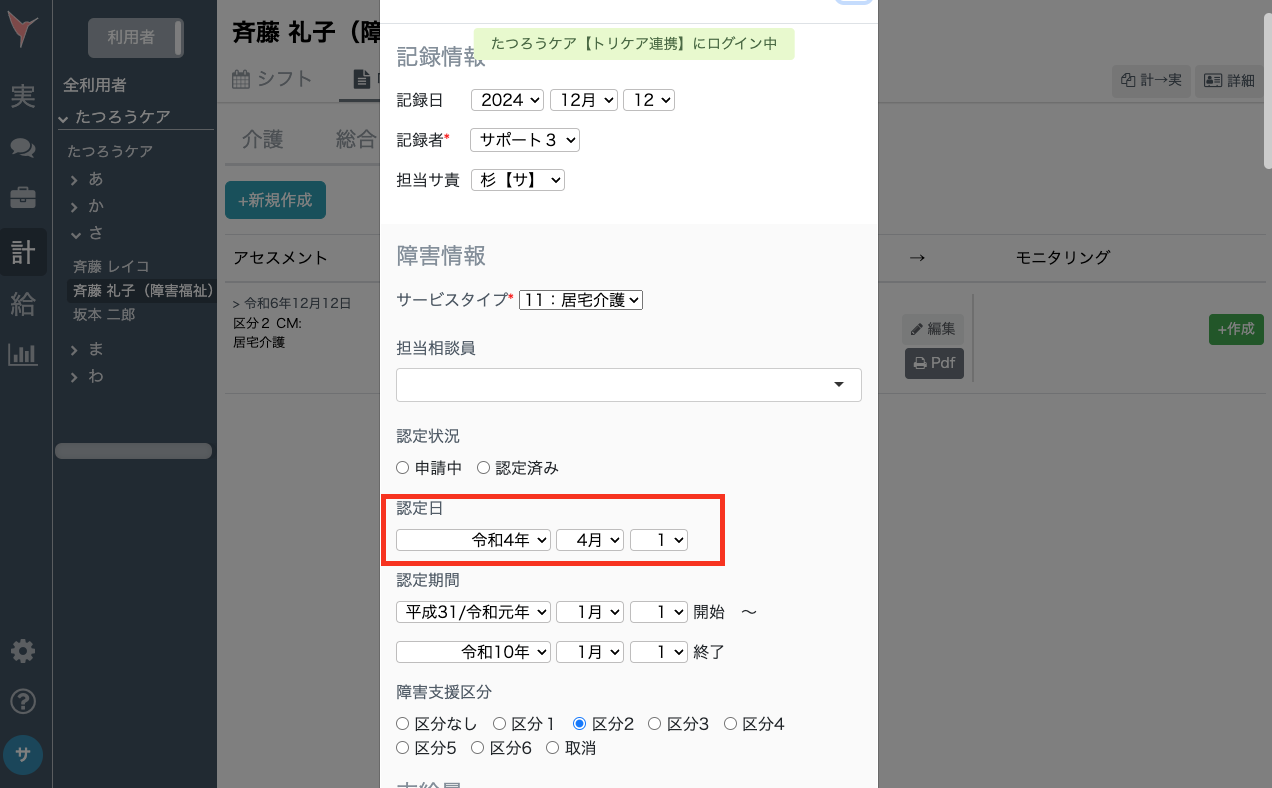
Task: Expand the あ group in user tree
Action: point(75,179)
